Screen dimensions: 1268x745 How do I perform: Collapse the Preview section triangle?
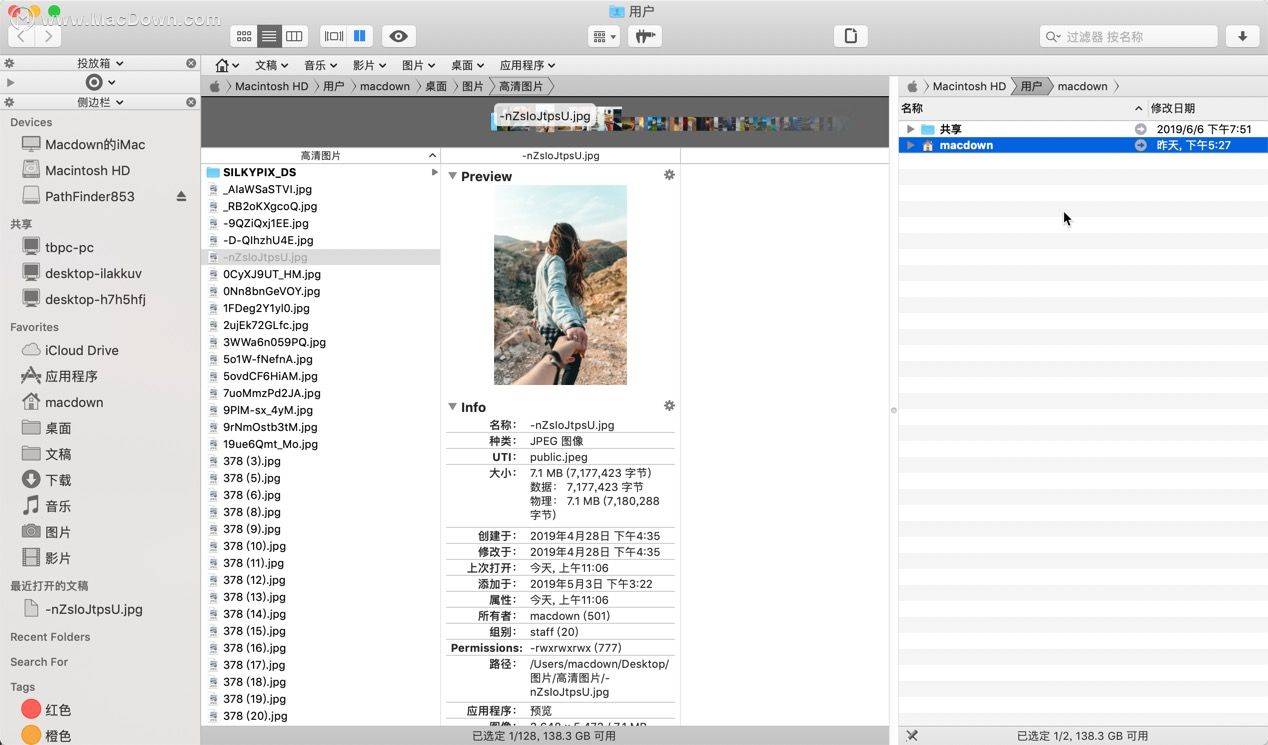(453, 176)
